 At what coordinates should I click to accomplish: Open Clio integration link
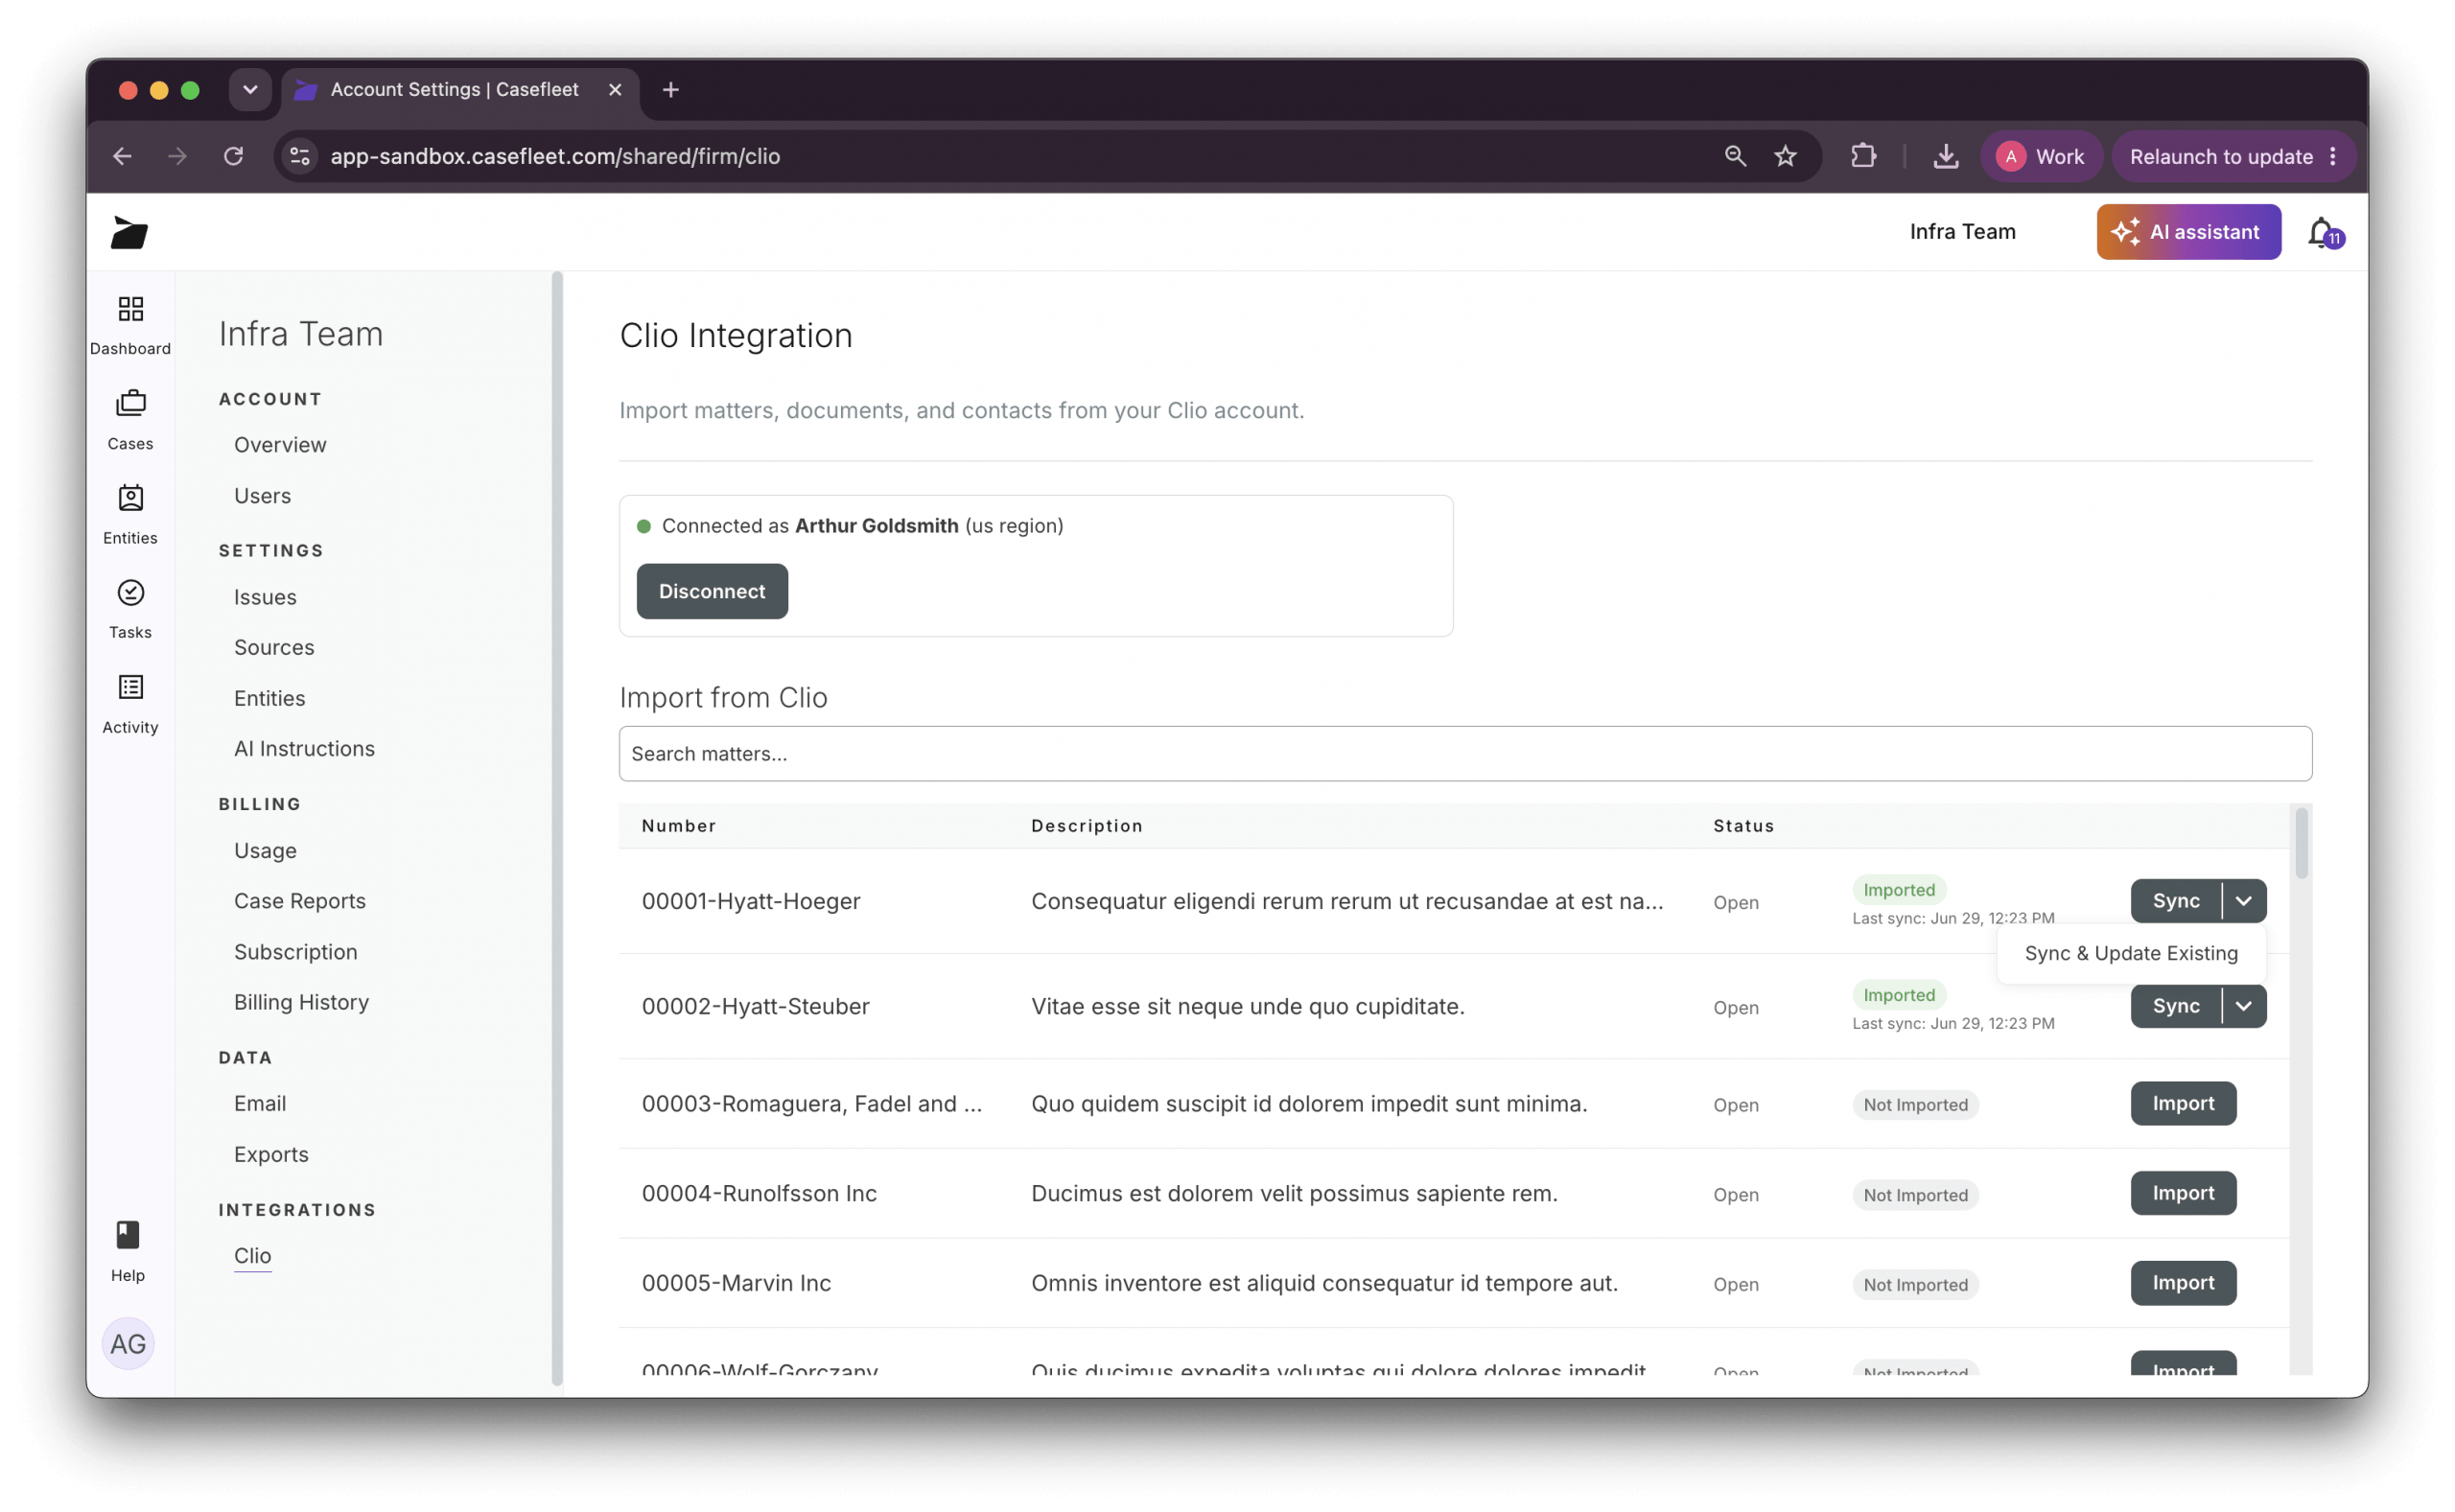coord(252,1256)
